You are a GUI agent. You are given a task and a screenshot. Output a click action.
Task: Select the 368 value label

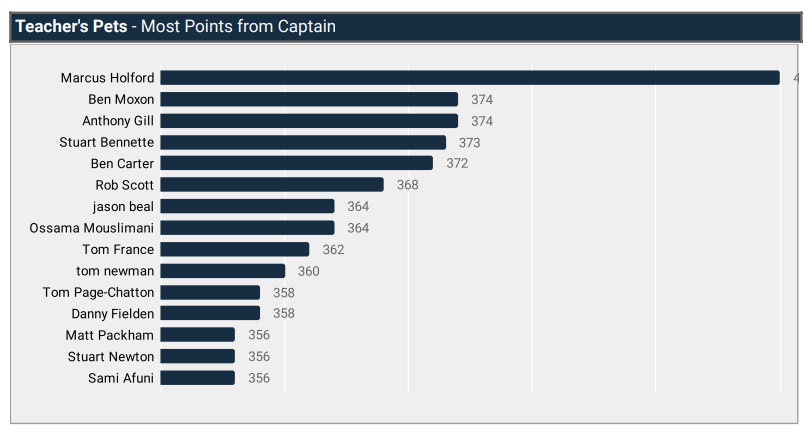pyautogui.click(x=408, y=185)
